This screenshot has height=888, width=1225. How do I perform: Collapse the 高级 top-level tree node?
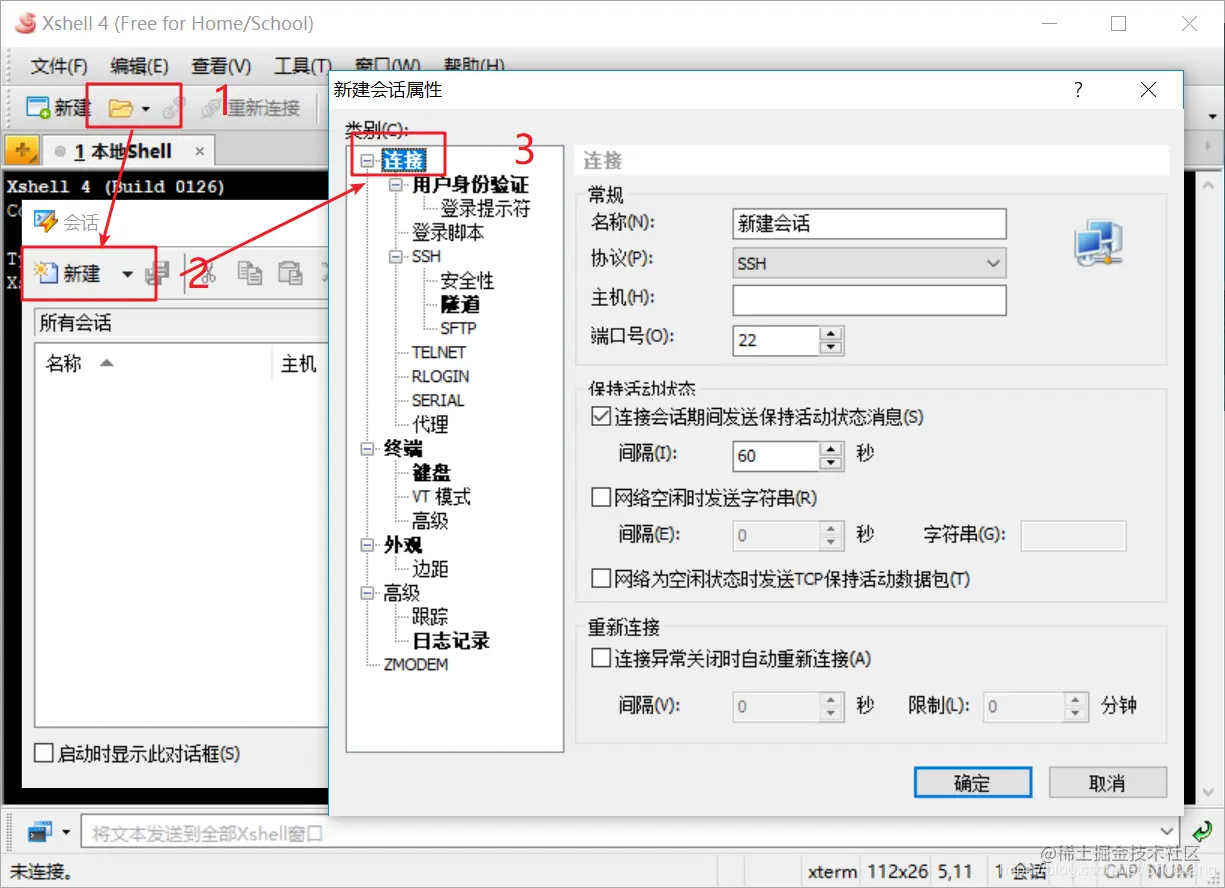pyautogui.click(x=368, y=593)
